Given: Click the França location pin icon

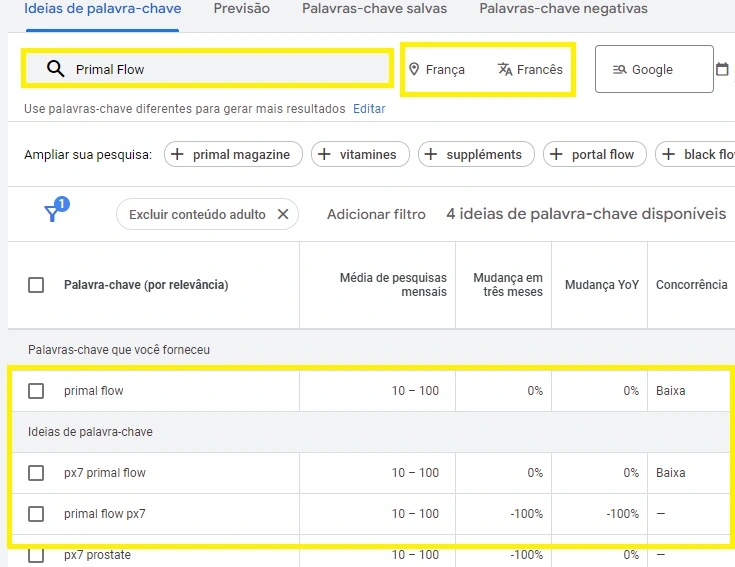Looking at the screenshot, I should point(414,69).
